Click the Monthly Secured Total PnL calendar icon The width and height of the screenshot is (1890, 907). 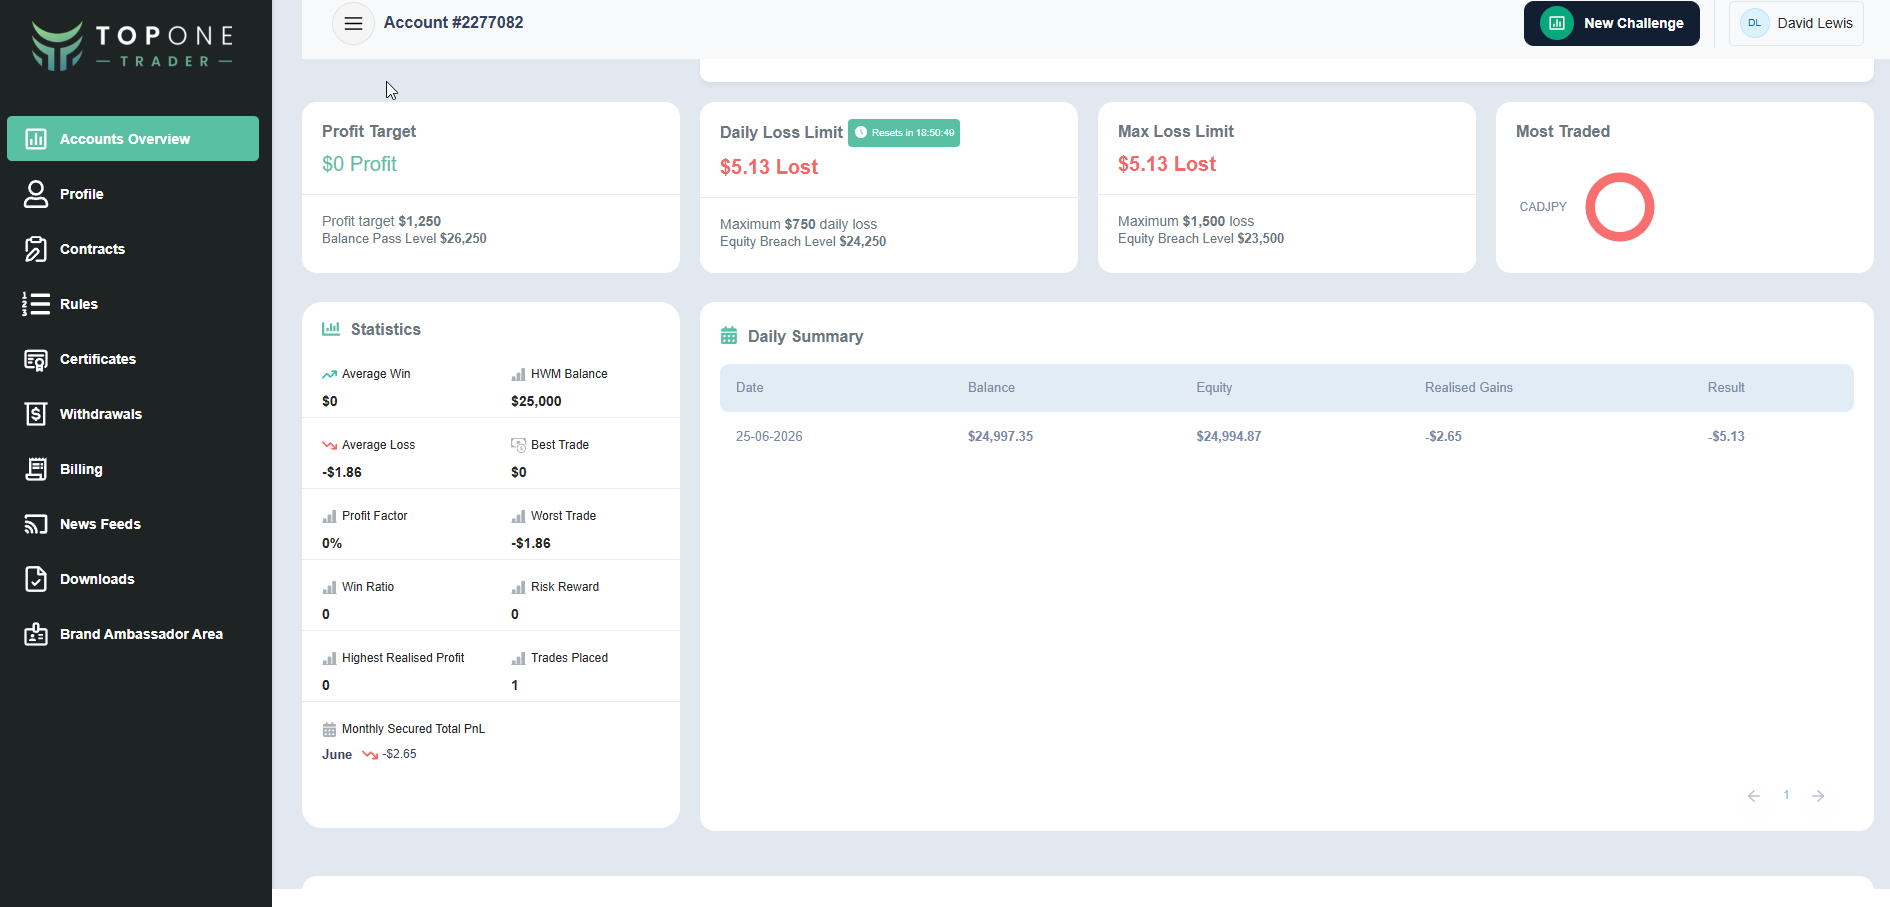(x=329, y=730)
